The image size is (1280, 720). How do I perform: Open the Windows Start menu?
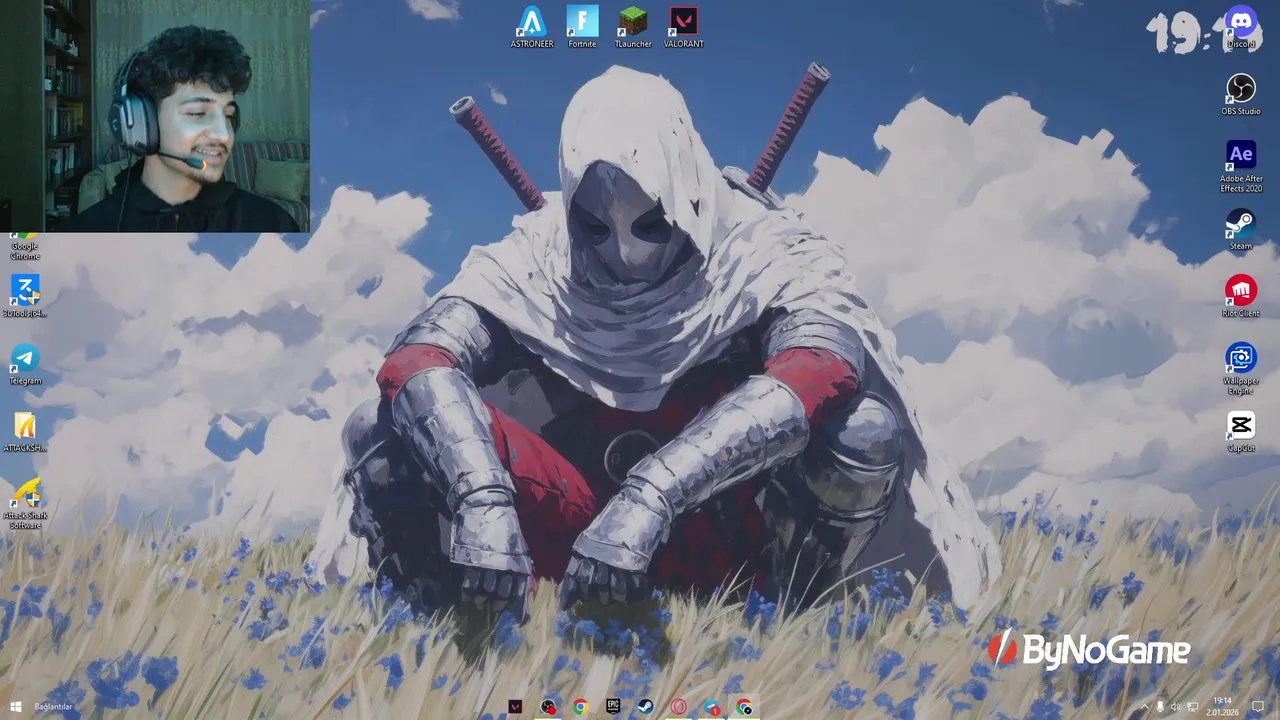[16, 707]
